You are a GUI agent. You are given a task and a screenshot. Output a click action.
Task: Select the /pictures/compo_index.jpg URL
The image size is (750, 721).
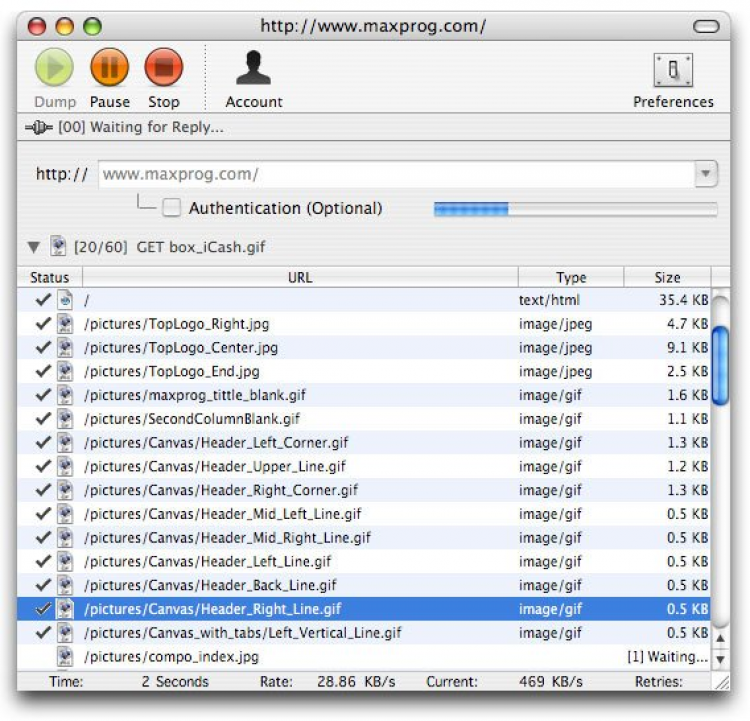coord(172,656)
